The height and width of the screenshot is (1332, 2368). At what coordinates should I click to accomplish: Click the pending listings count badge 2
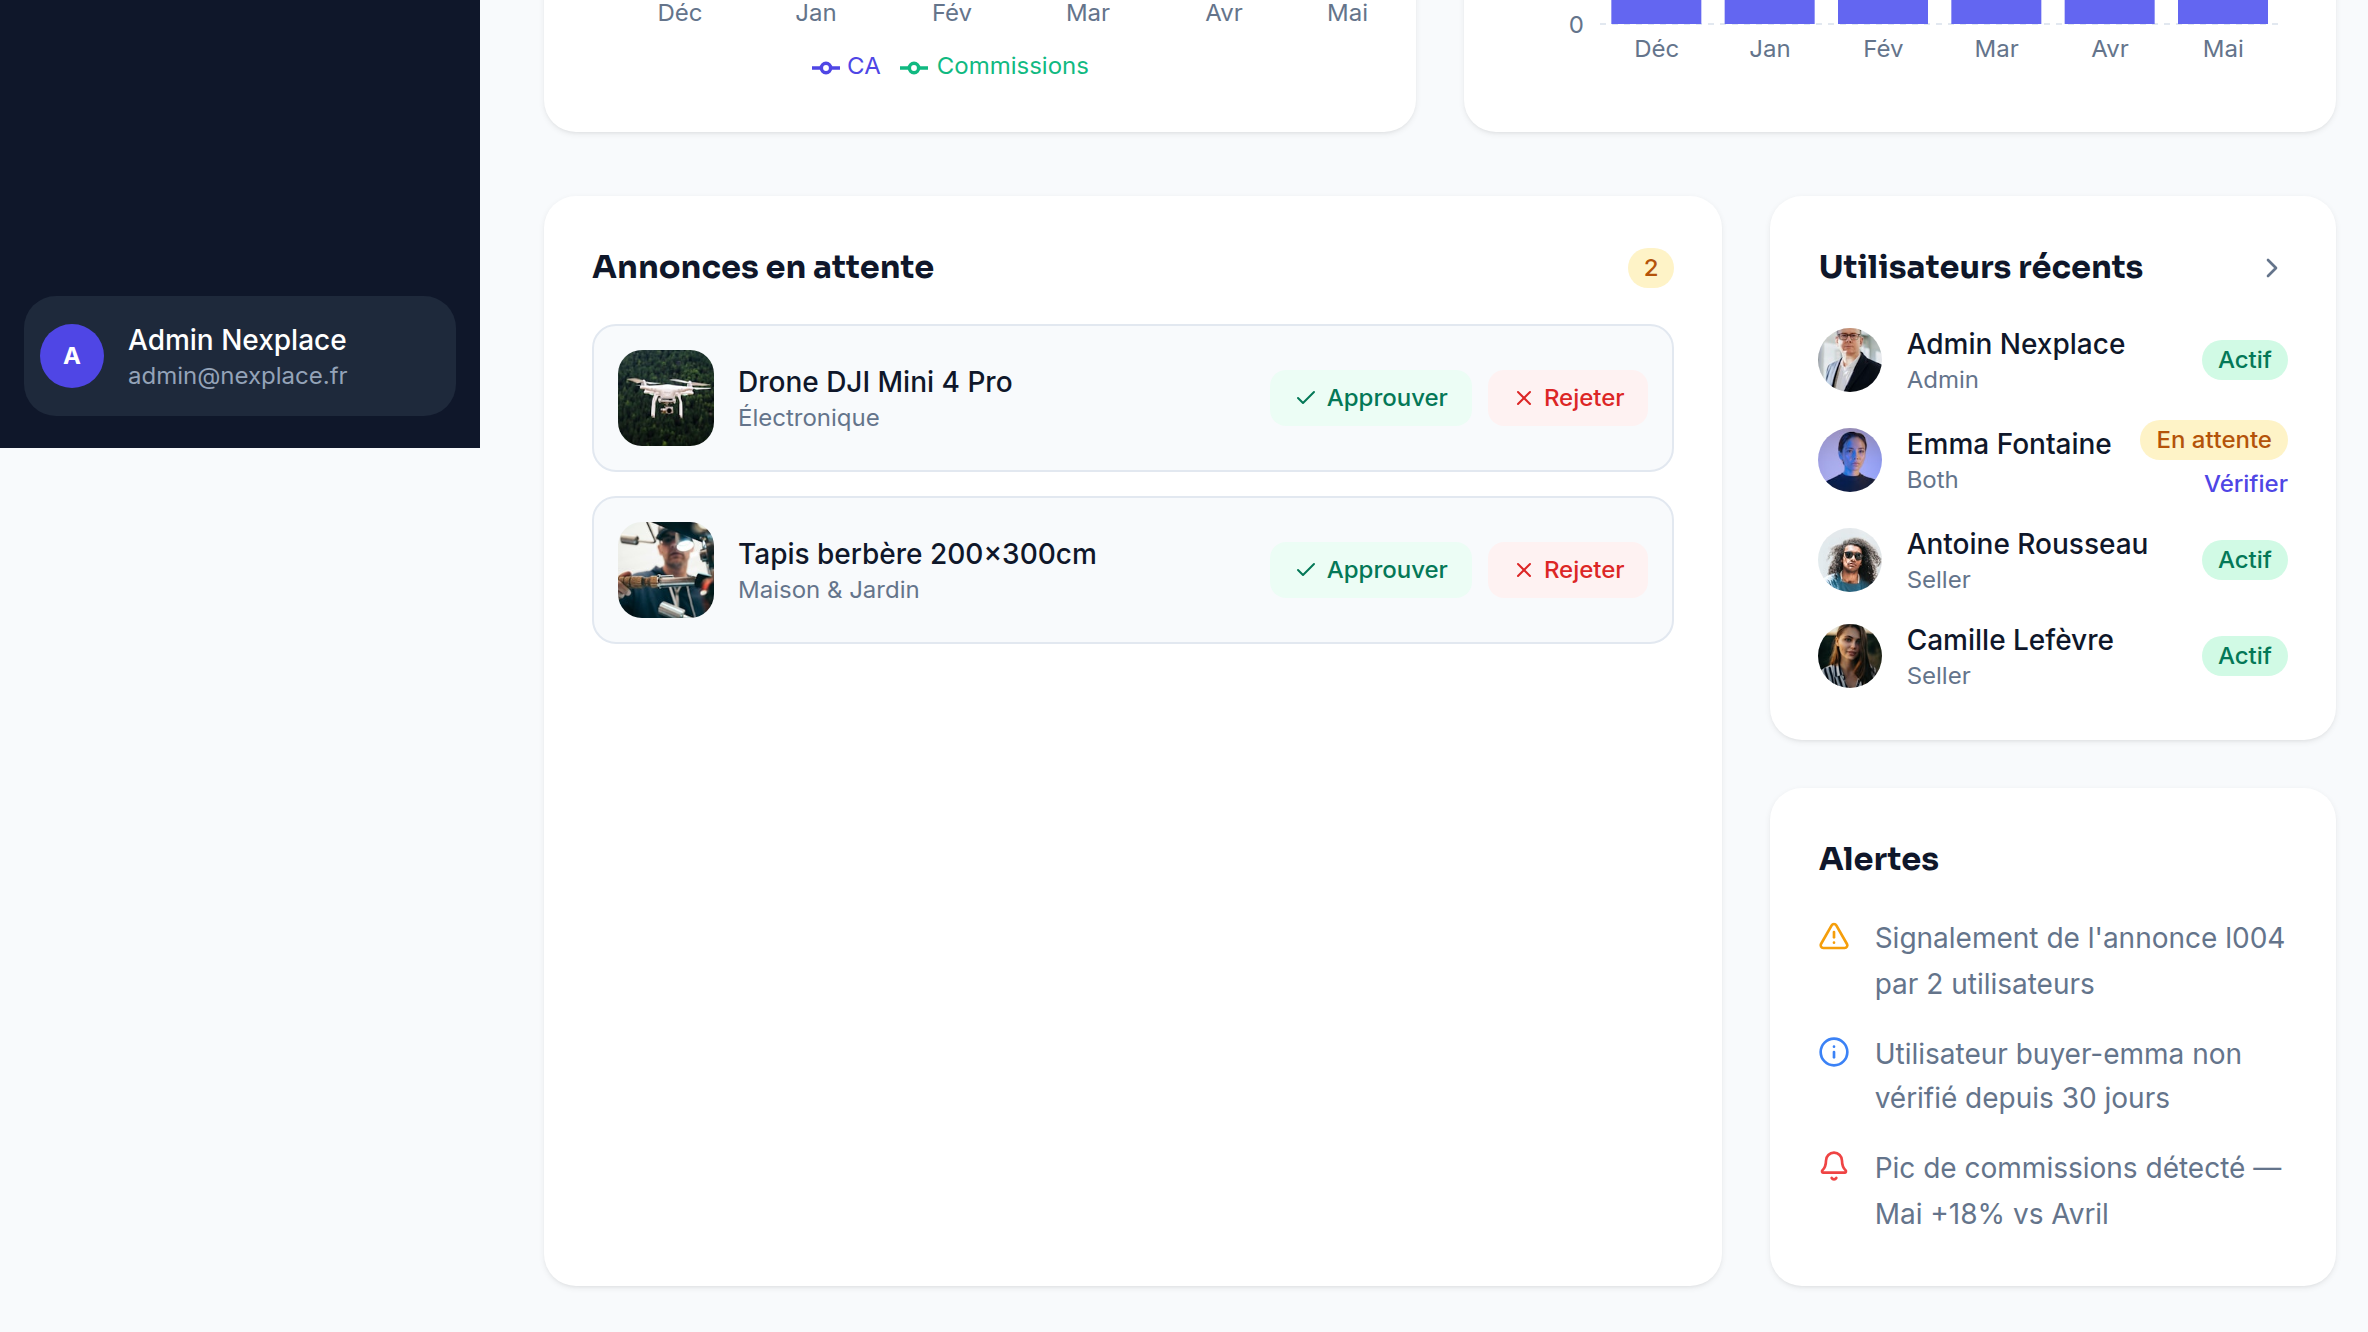(x=1651, y=268)
